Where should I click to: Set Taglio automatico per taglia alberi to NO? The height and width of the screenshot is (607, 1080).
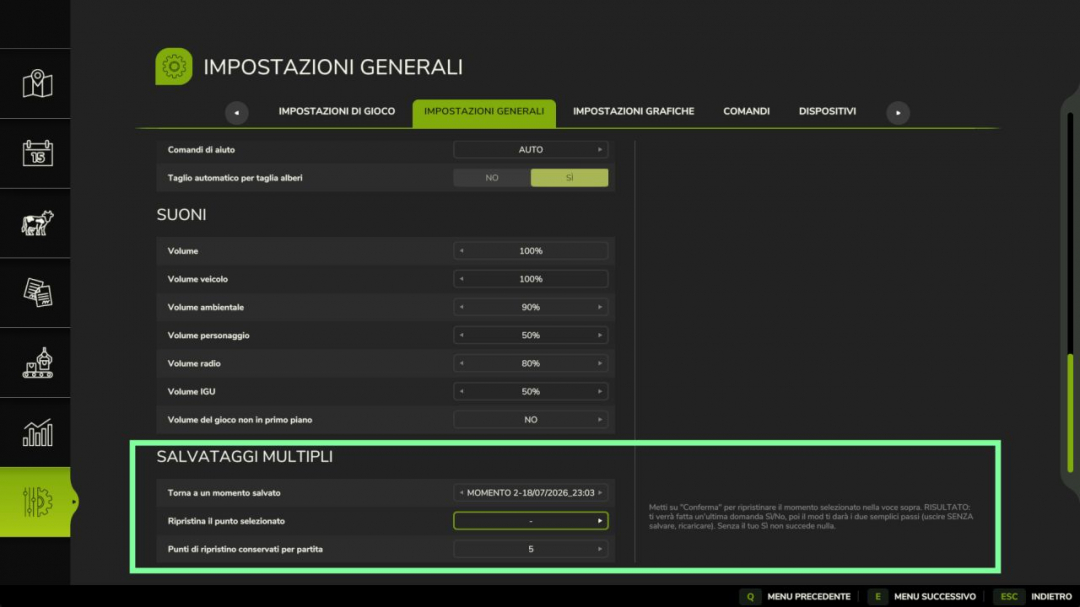click(x=492, y=178)
